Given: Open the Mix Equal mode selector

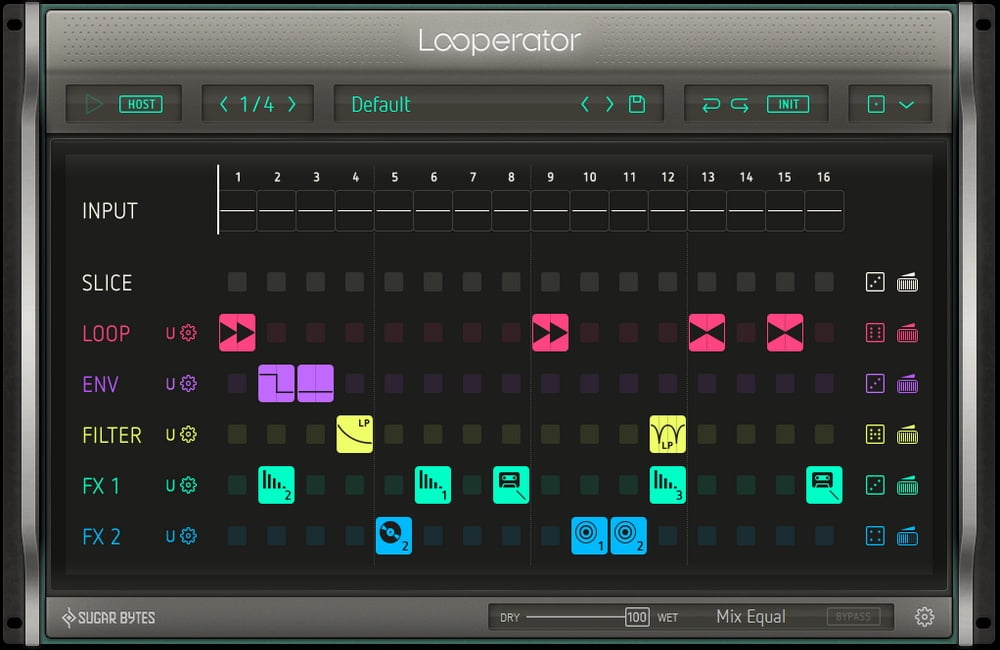Looking at the screenshot, I should tap(751, 617).
